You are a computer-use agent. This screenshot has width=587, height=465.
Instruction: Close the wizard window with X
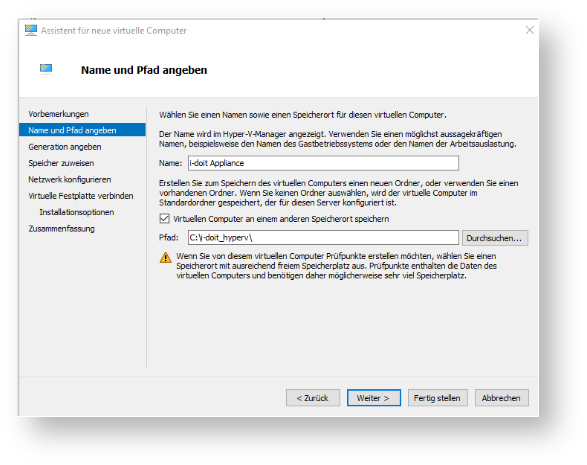(x=529, y=30)
